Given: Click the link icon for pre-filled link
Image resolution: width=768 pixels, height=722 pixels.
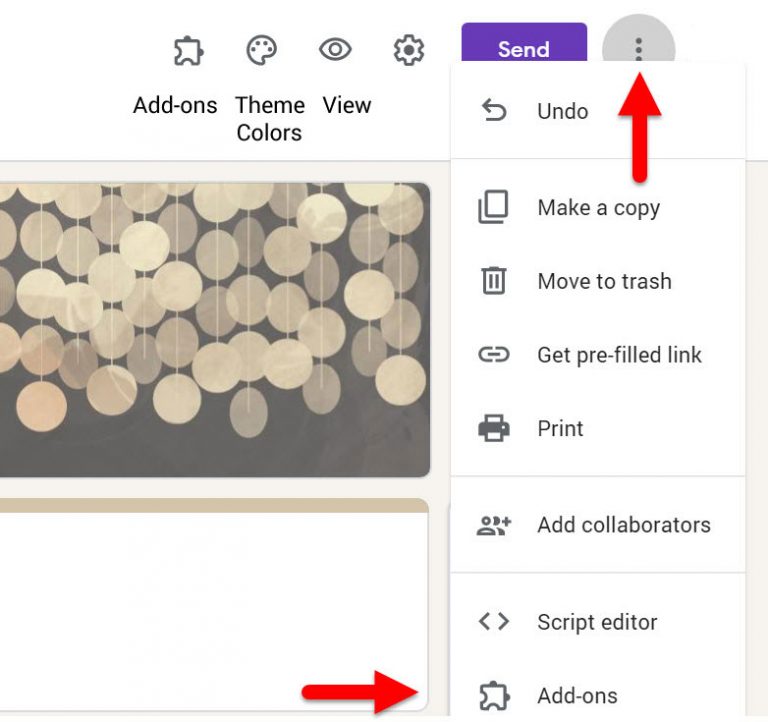Looking at the screenshot, I should (x=494, y=355).
